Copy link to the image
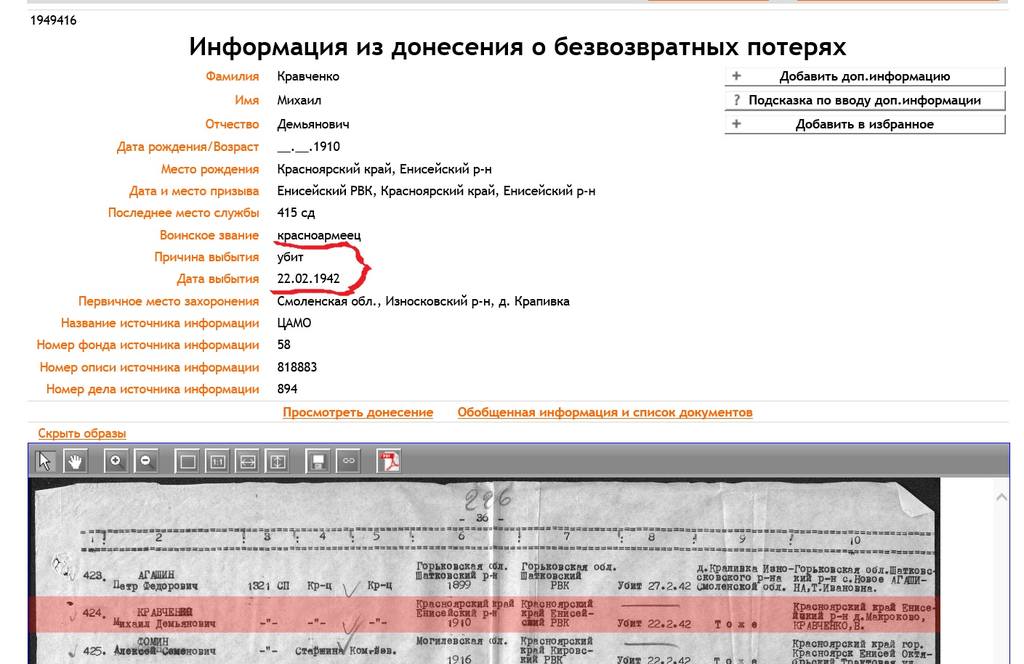 (349, 462)
